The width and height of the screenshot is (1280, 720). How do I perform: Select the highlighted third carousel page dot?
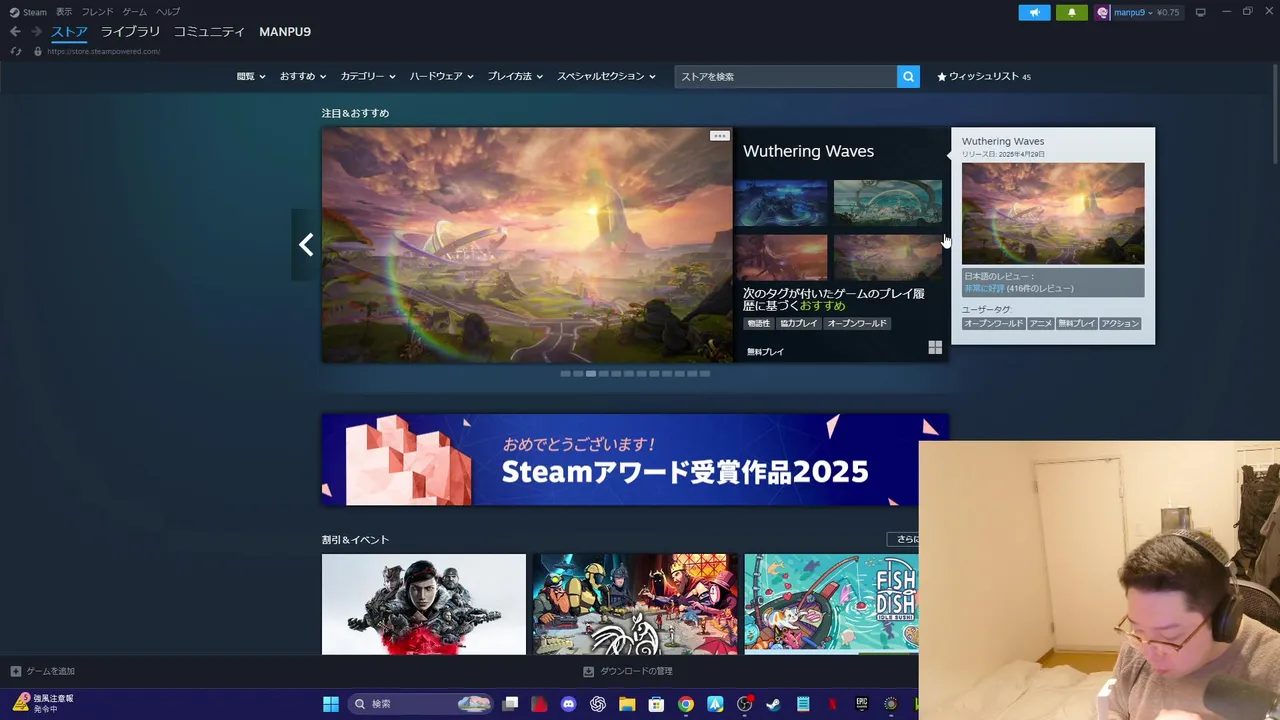tap(591, 373)
